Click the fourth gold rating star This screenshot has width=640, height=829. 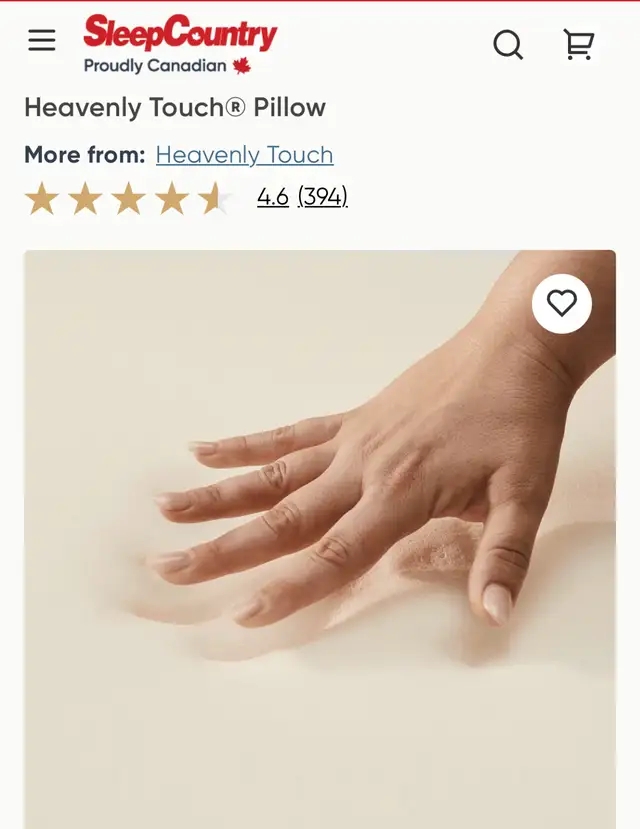click(172, 198)
